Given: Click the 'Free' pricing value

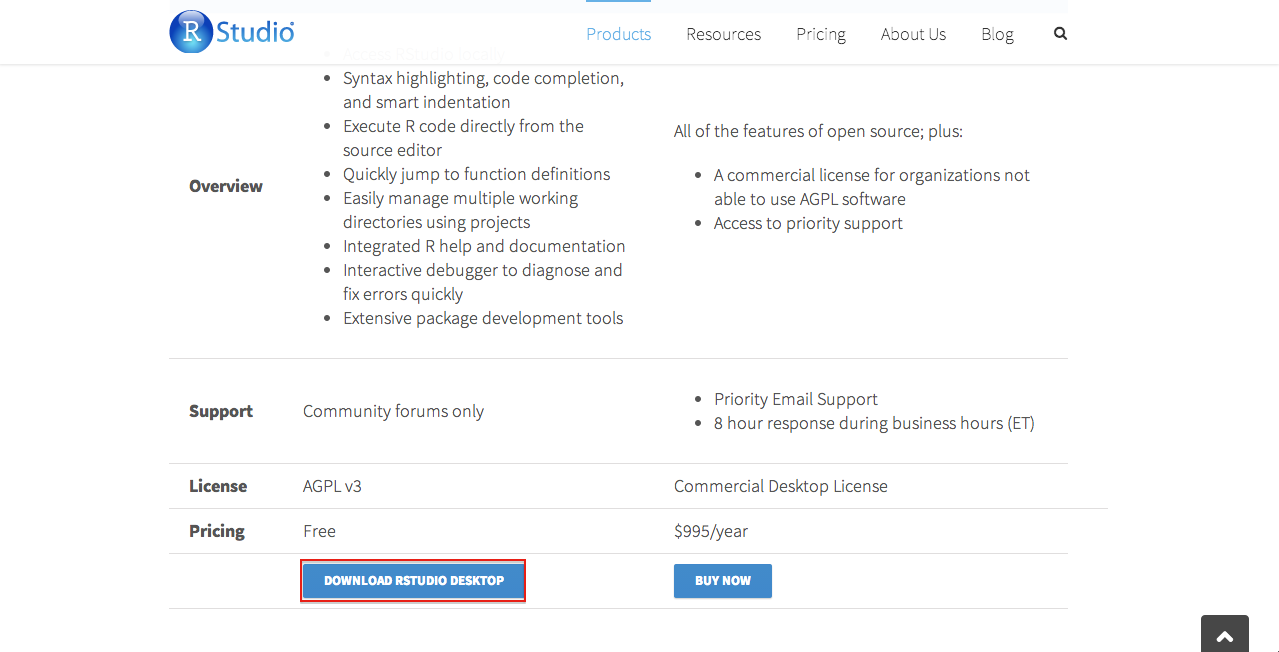Looking at the screenshot, I should [x=319, y=531].
